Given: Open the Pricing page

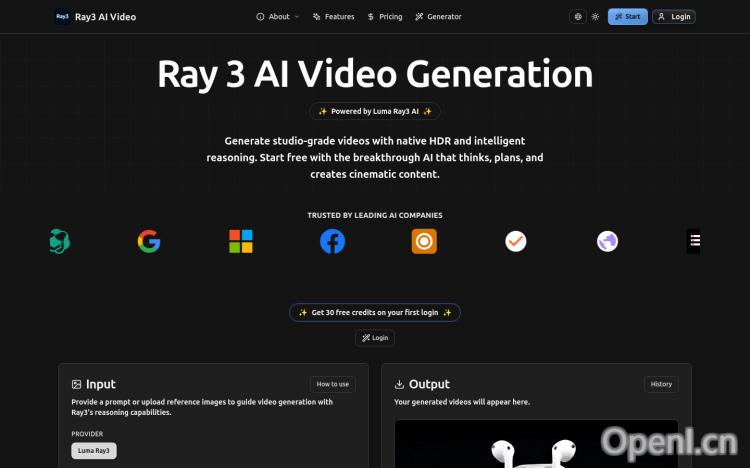Looking at the screenshot, I should pos(385,17).
